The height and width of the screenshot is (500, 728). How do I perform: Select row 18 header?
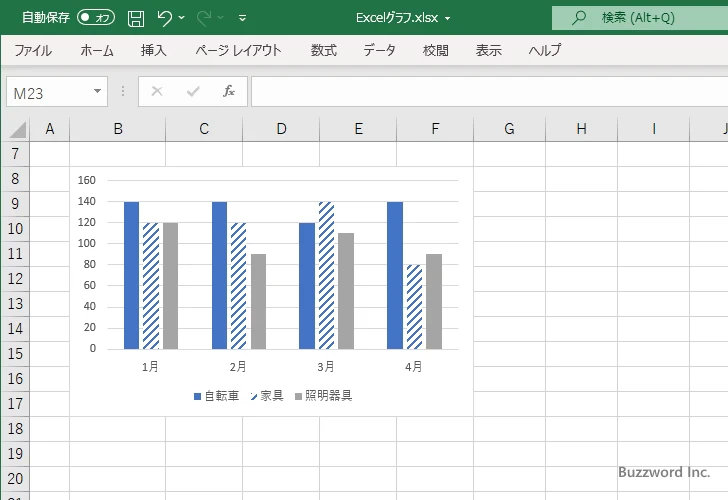tap(15, 429)
